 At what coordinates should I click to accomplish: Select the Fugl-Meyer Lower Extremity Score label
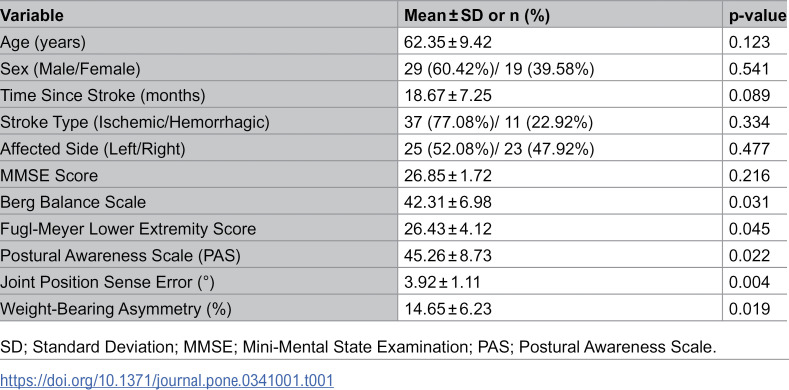(x=128, y=229)
